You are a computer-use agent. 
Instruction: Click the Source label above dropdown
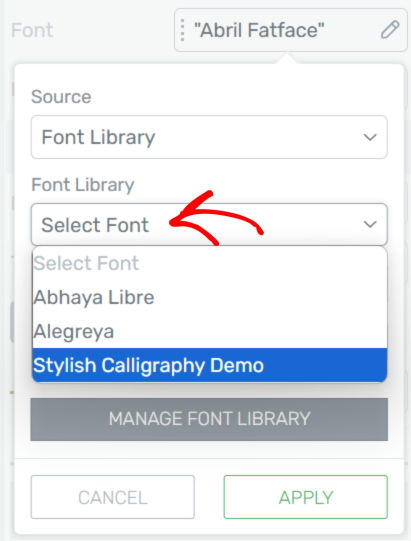pyautogui.click(x=61, y=97)
